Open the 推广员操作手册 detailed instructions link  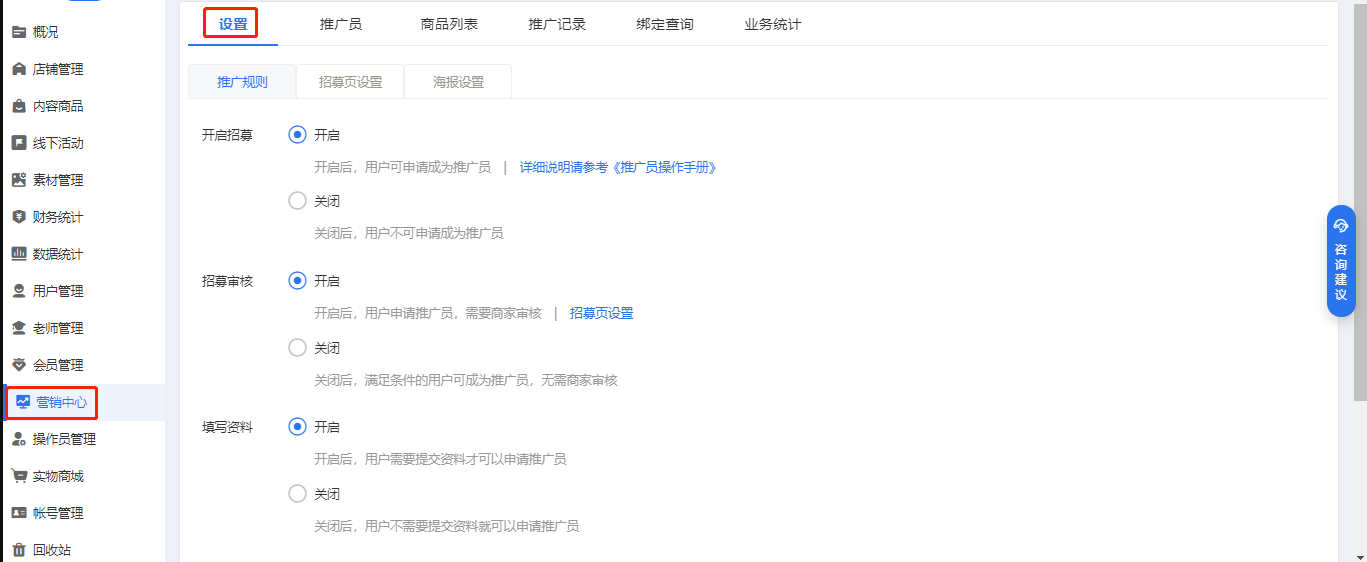tap(618, 168)
